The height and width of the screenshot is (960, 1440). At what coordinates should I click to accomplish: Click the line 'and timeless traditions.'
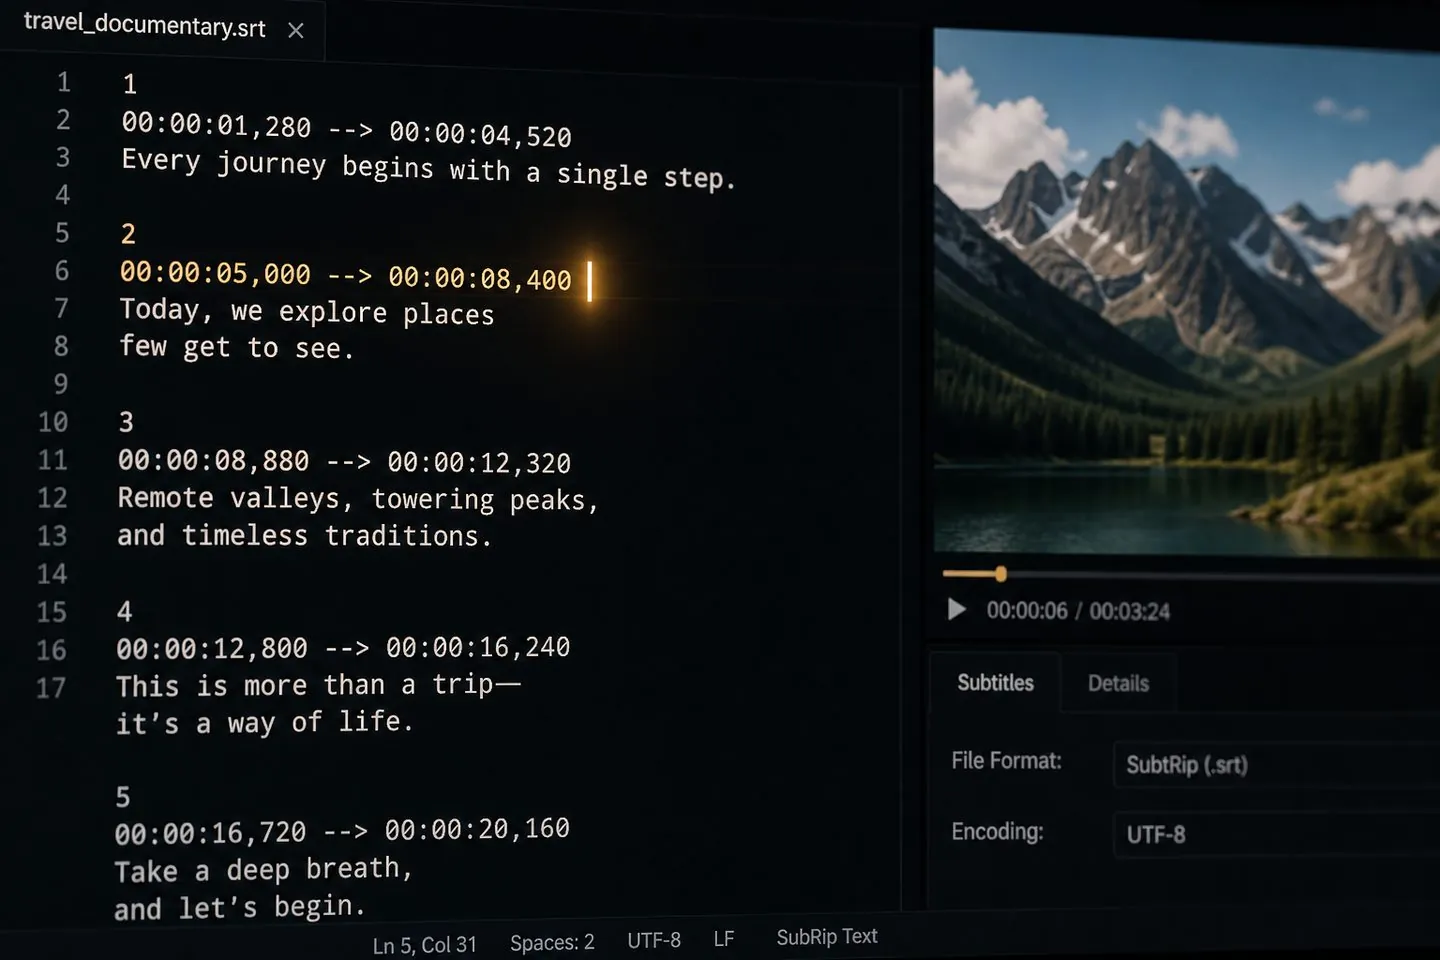point(305,536)
